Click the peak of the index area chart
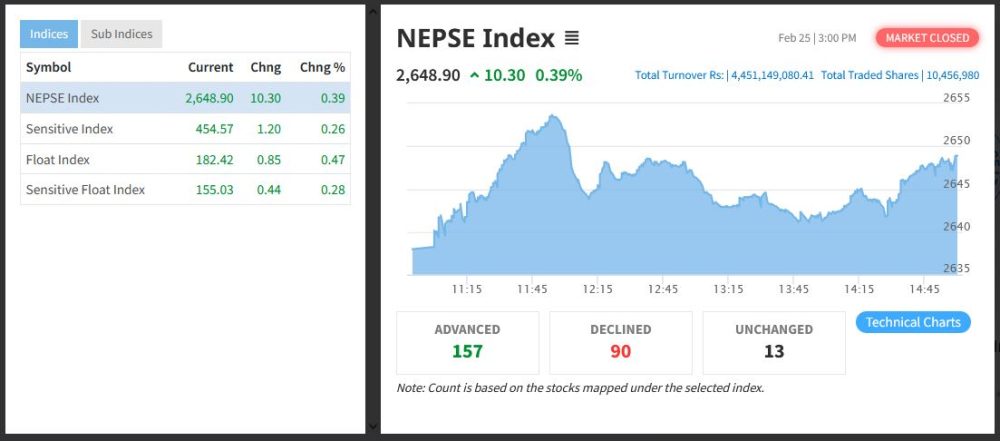The height and width of the screenshot is (441, 1000). click(553, 116)
